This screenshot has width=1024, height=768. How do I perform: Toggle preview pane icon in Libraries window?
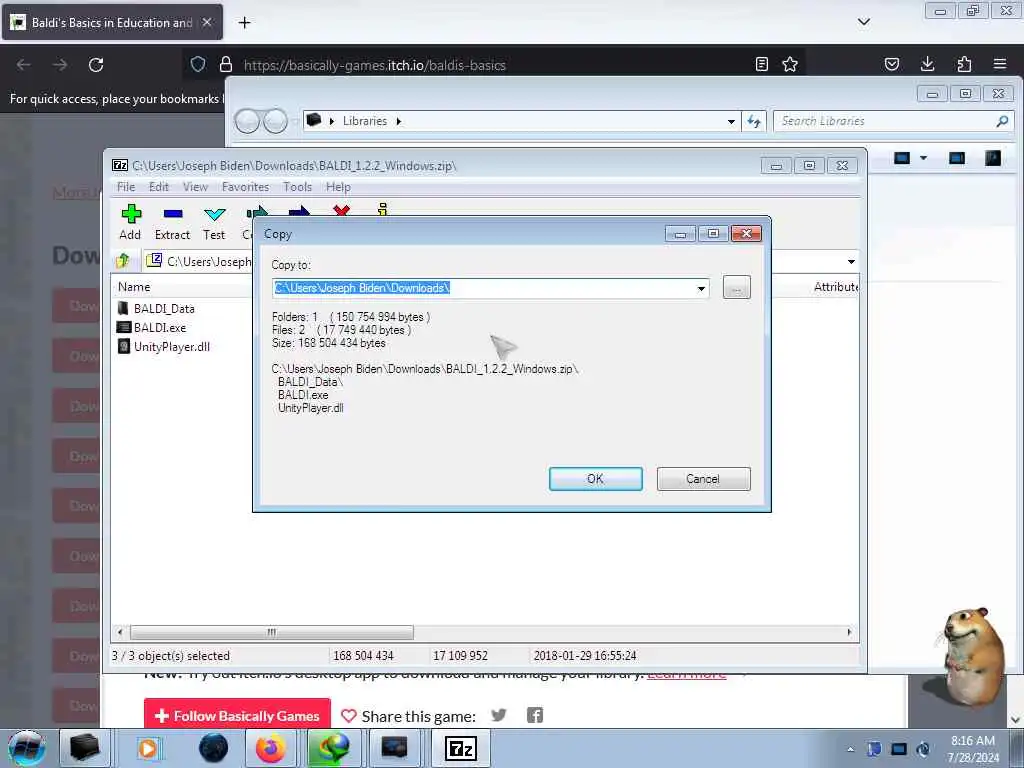[x=957, y=158]
